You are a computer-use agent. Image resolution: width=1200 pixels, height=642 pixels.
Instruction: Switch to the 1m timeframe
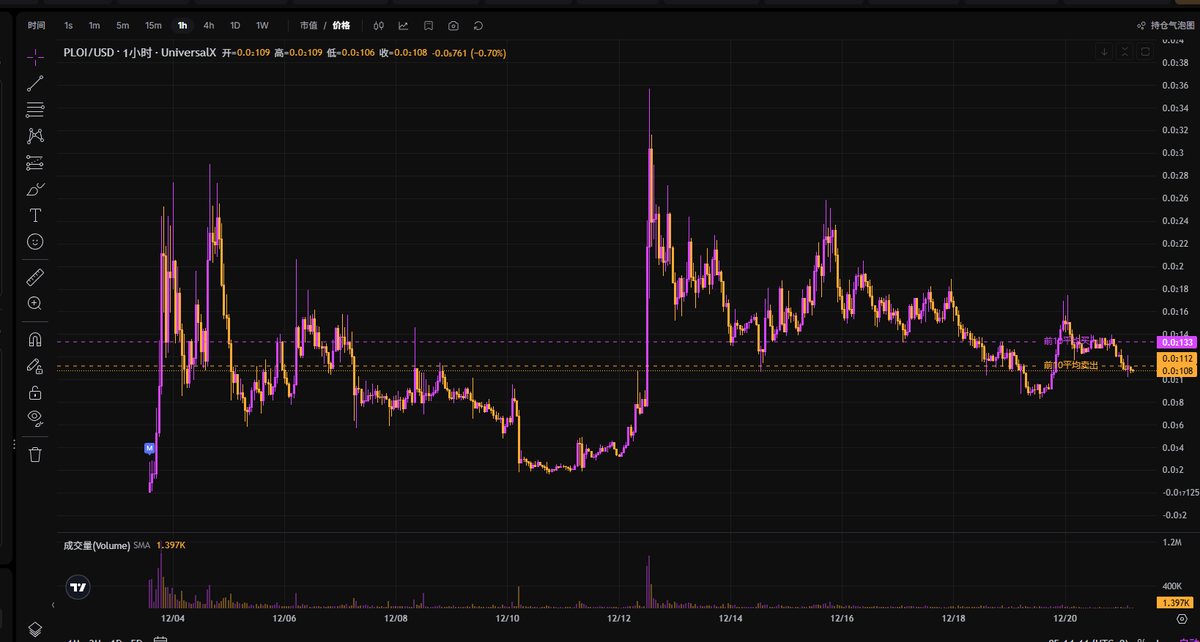pos(94,25)
